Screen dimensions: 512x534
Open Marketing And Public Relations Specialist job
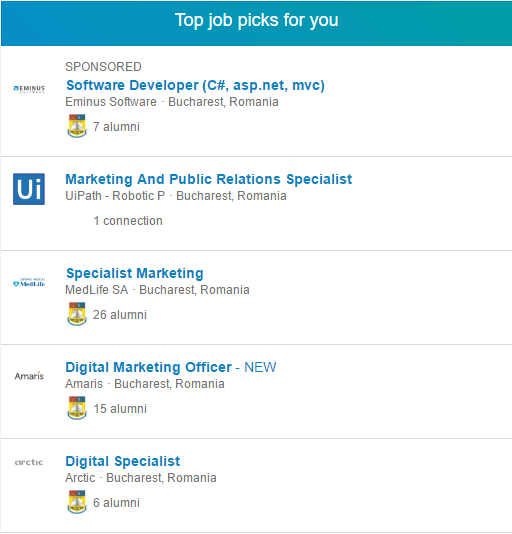(208, 179)
